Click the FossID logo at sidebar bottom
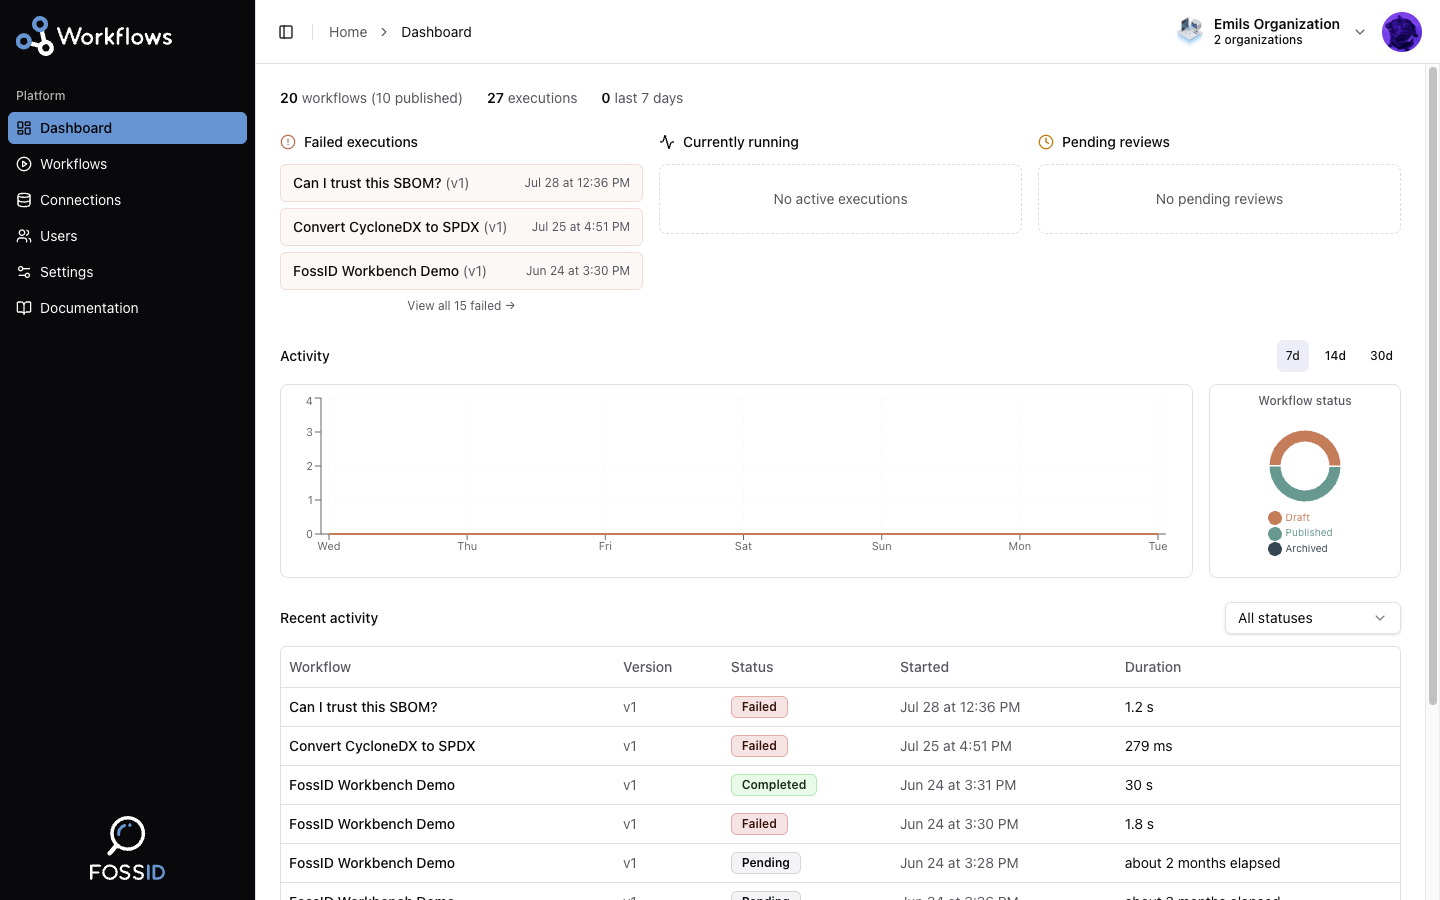 pyautogui.click(x=127, y=849)
